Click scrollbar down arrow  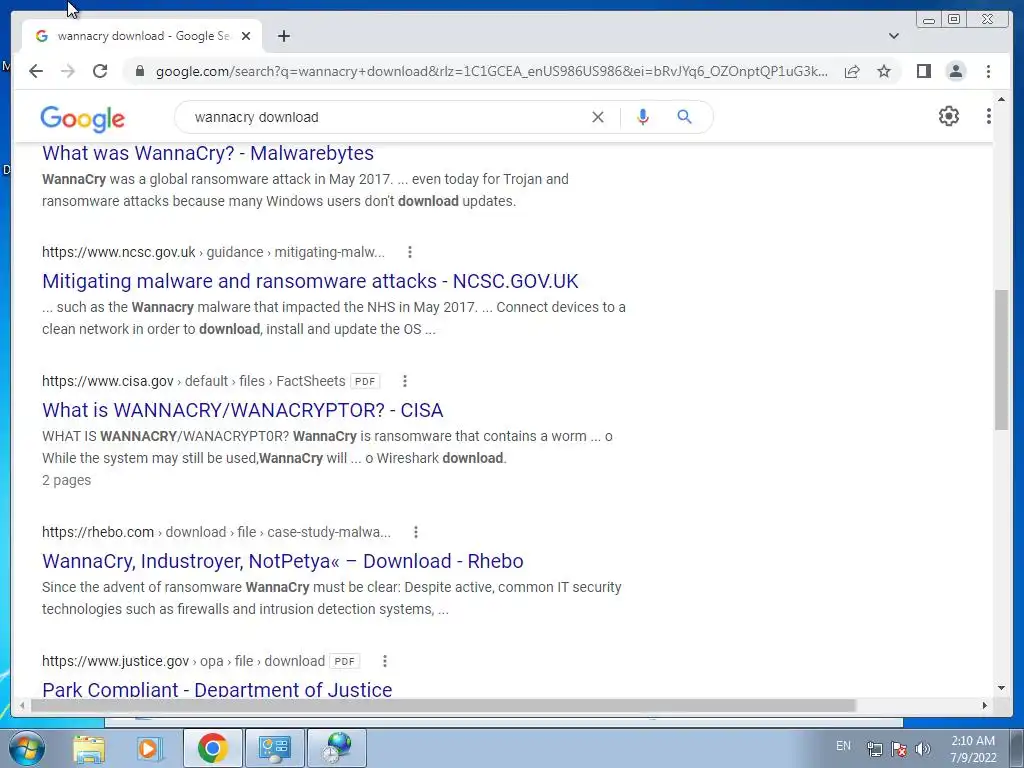pyautogui.click(x=1001, y=688)
